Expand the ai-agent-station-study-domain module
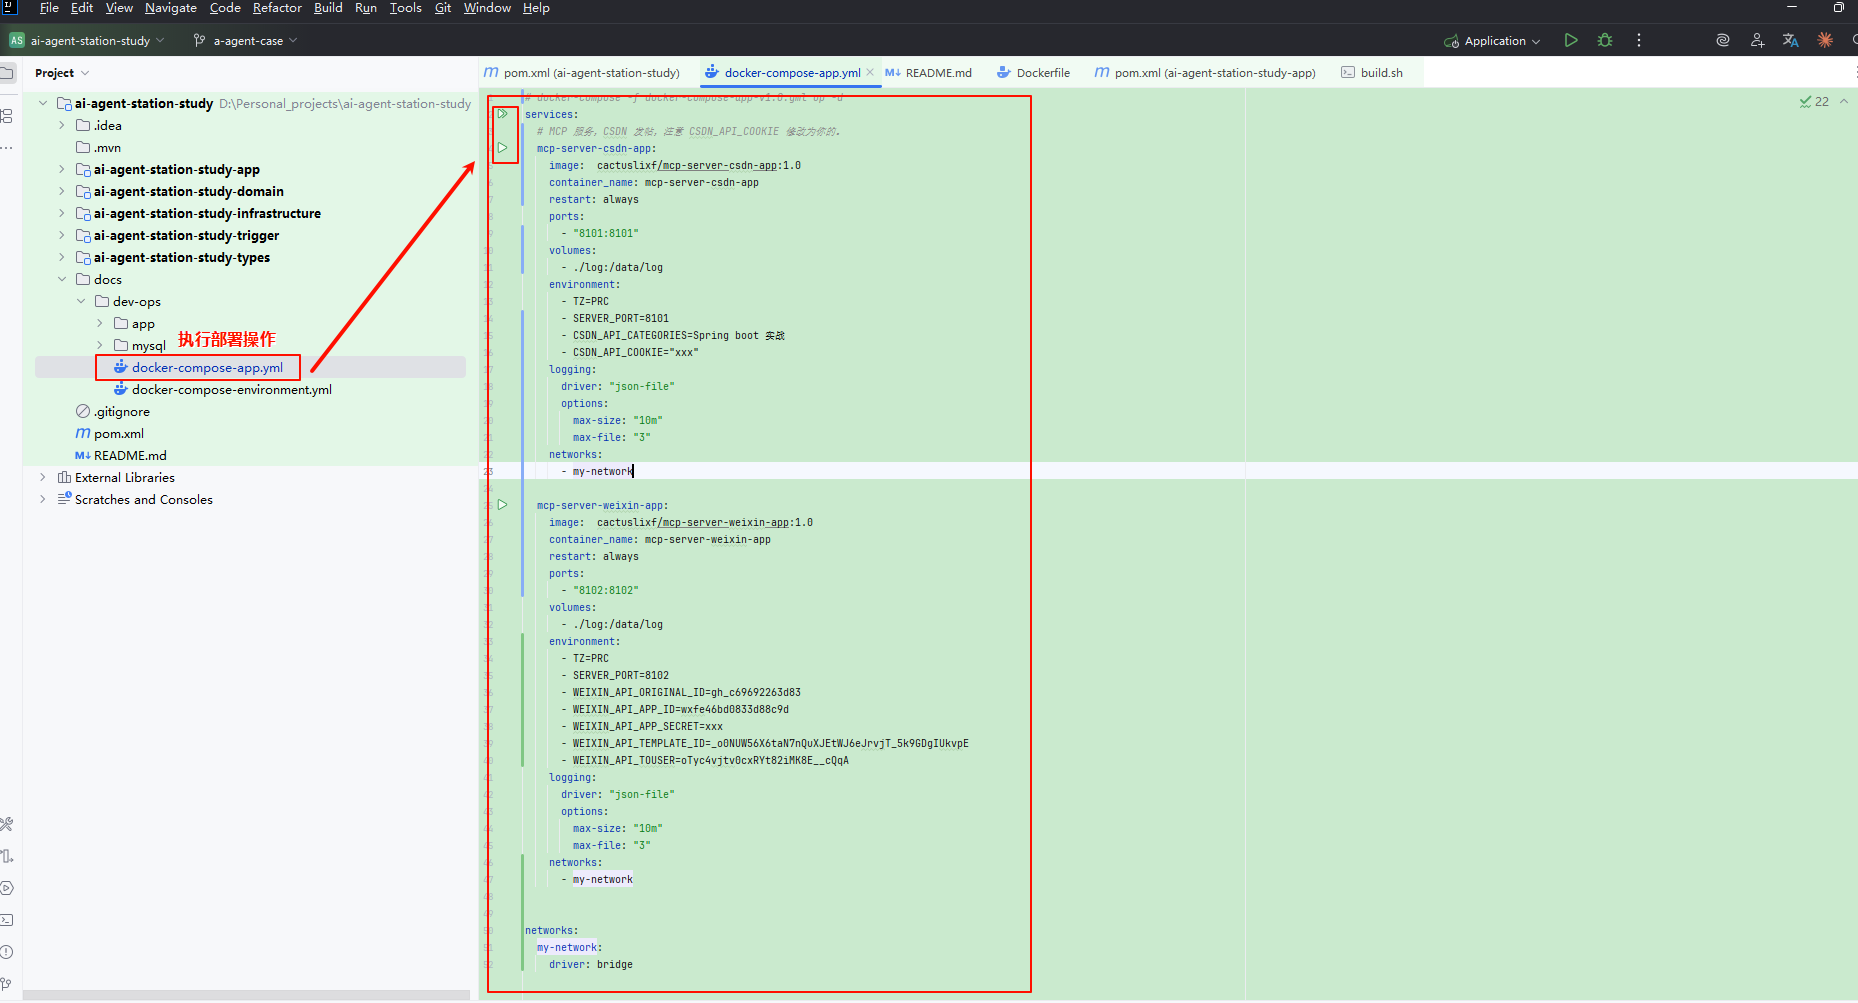The image size is (1858, 1003). pyautogui.click(x=62, y=192)
